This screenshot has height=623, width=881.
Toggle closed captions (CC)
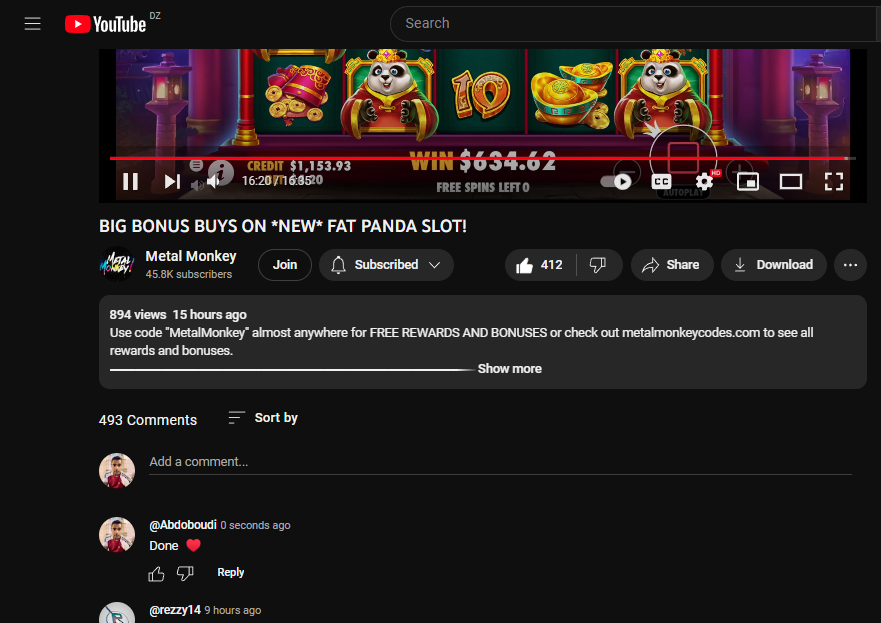(661, 181)
